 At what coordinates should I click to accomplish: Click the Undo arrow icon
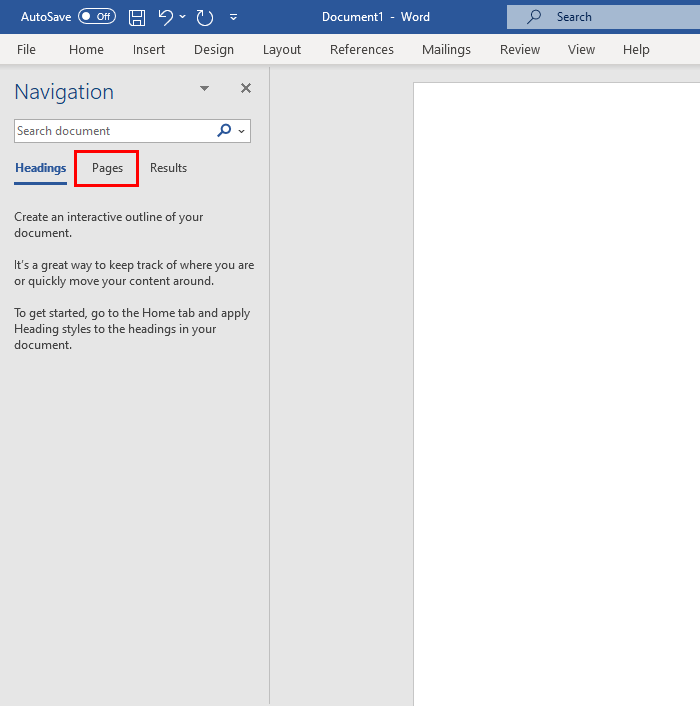tap(166, 17)
